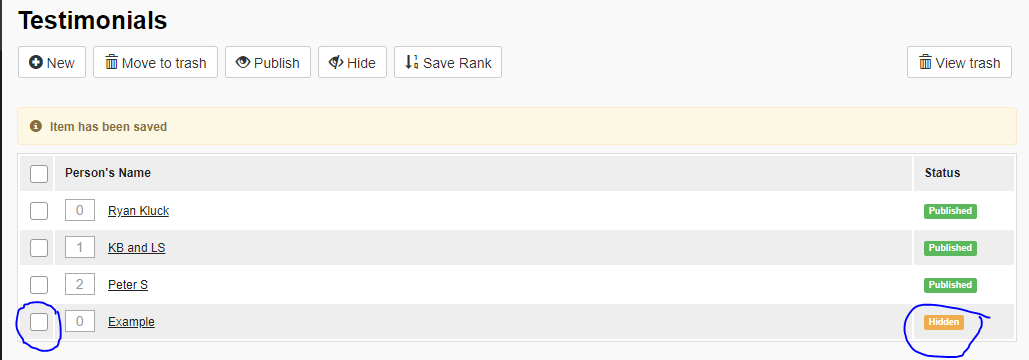
Task: Open the Ryan Kluck testimonial link
Action: pyautogui.click(x=138, y=211)
